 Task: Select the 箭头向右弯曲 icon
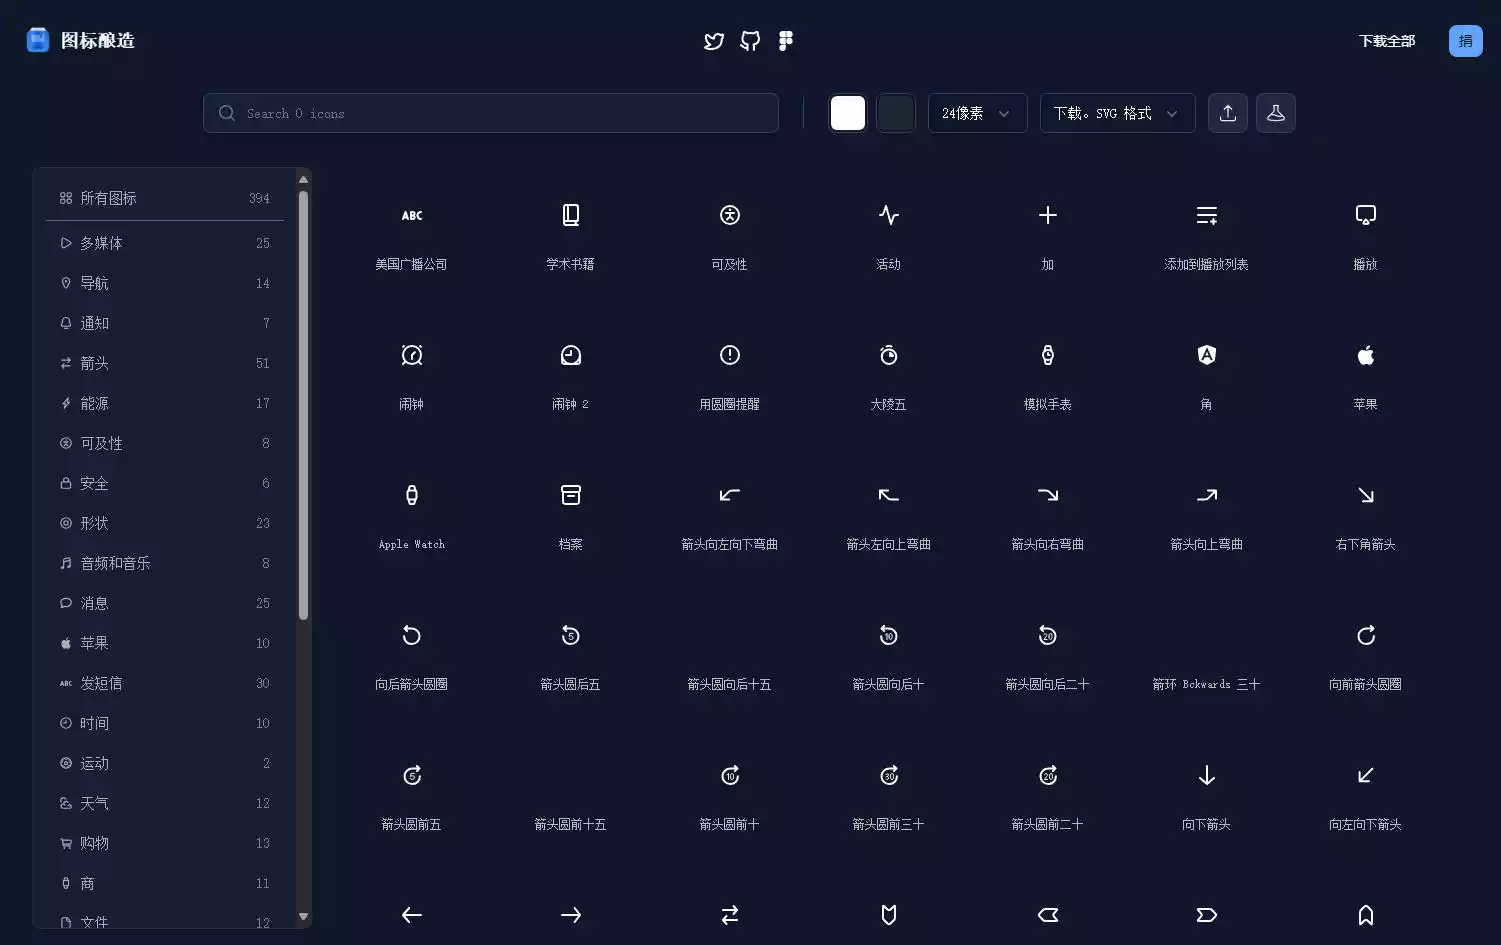1048,495
